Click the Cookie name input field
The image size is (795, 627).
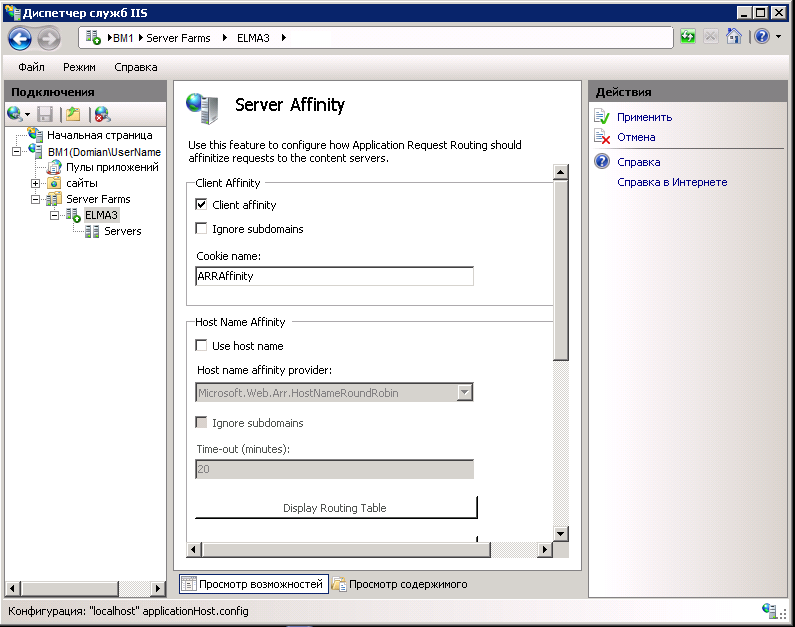(x=334, y=277)
